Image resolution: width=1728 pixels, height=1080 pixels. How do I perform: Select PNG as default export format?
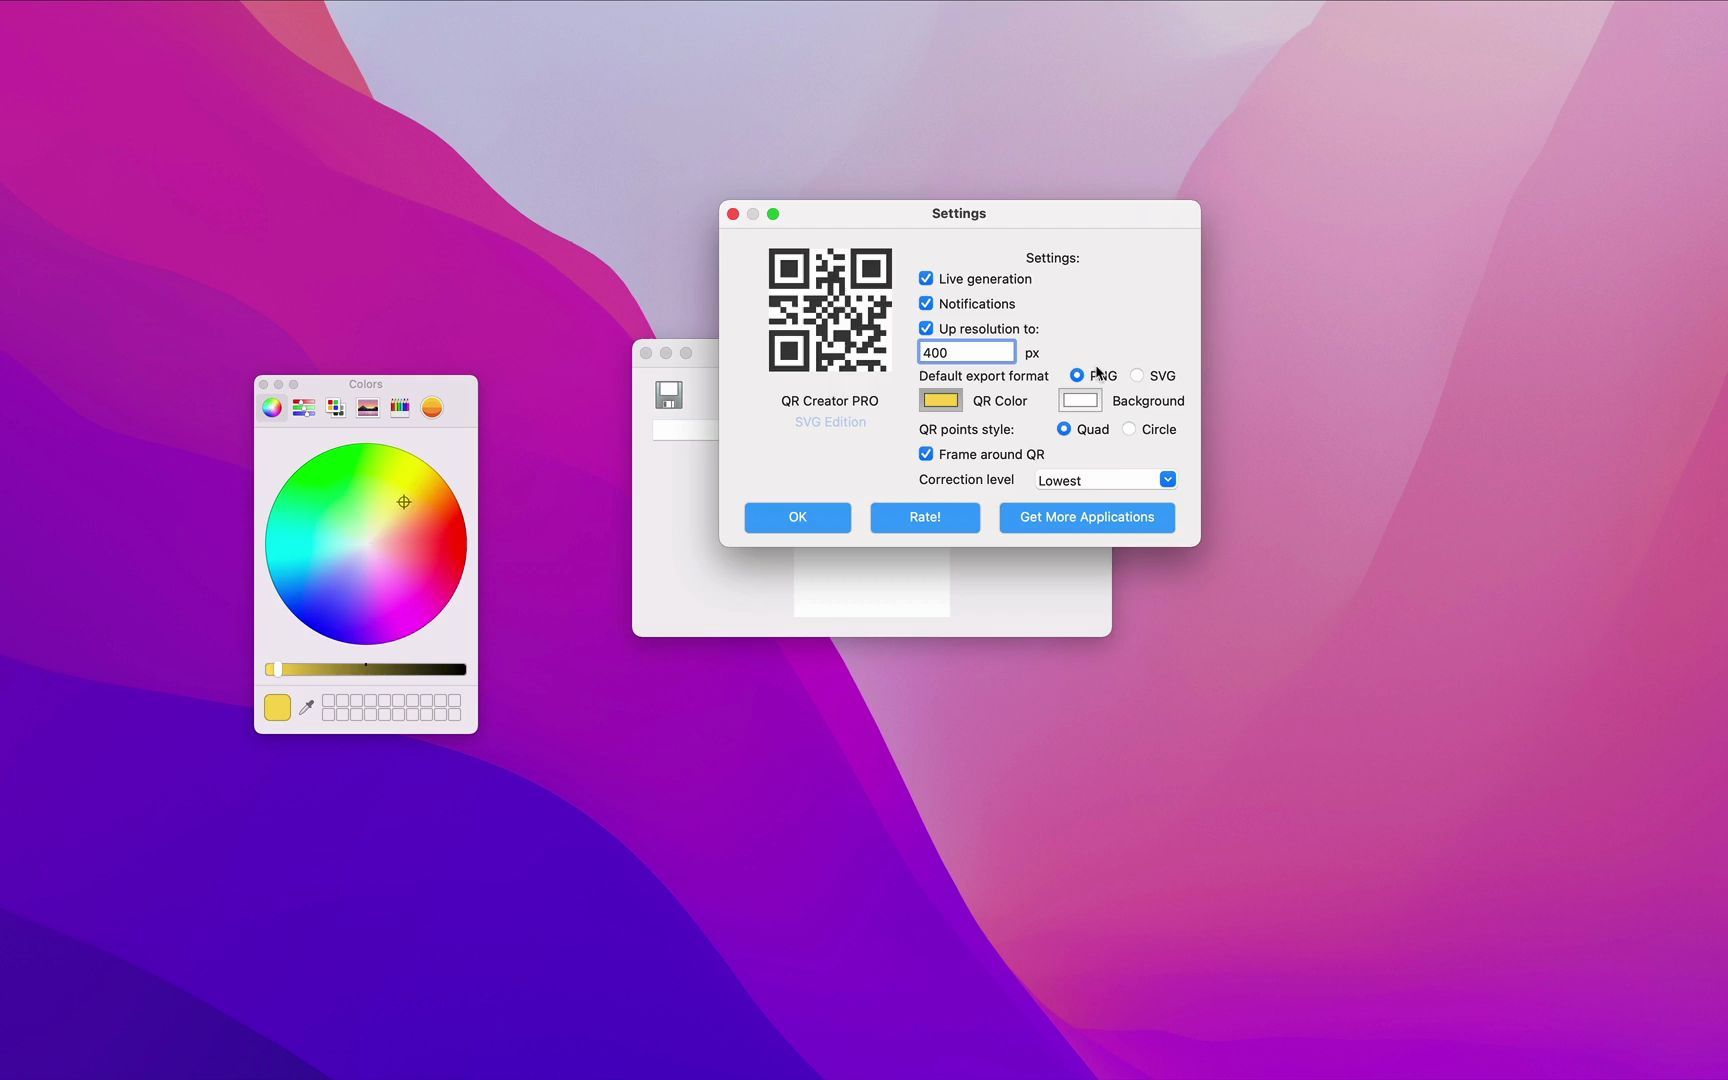(1076, 376)
